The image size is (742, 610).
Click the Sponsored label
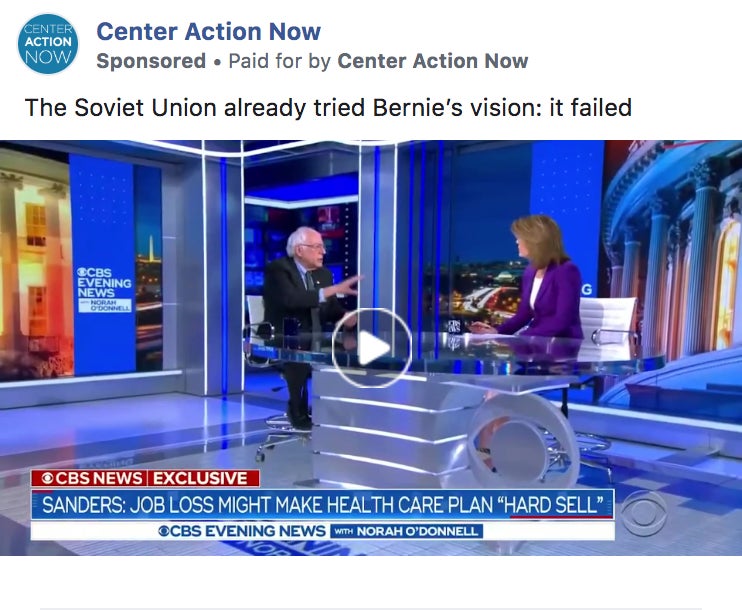(151, 61)
